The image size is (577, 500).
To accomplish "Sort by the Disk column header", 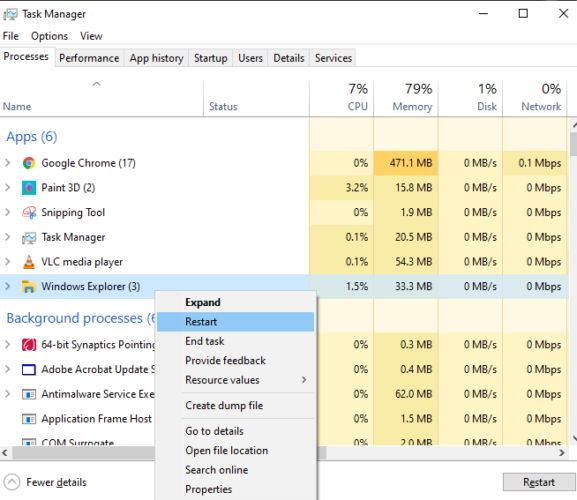I will coord(470,98).
